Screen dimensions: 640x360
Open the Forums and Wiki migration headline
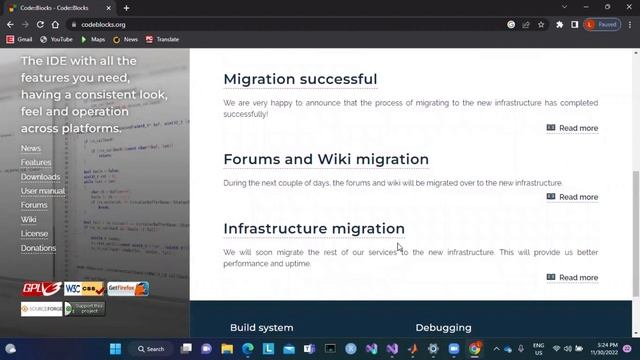[326, 159]
